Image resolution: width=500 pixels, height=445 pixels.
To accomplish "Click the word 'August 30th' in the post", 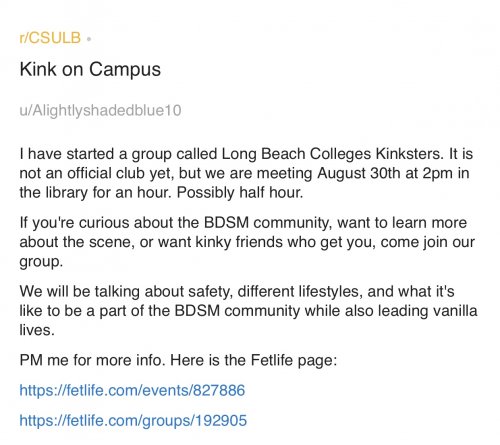I will pos(358,173).
